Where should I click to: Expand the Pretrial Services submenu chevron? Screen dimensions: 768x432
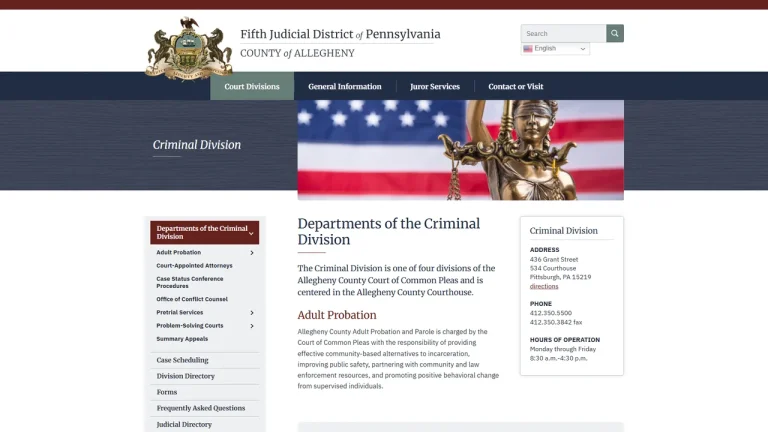point(252,312)
